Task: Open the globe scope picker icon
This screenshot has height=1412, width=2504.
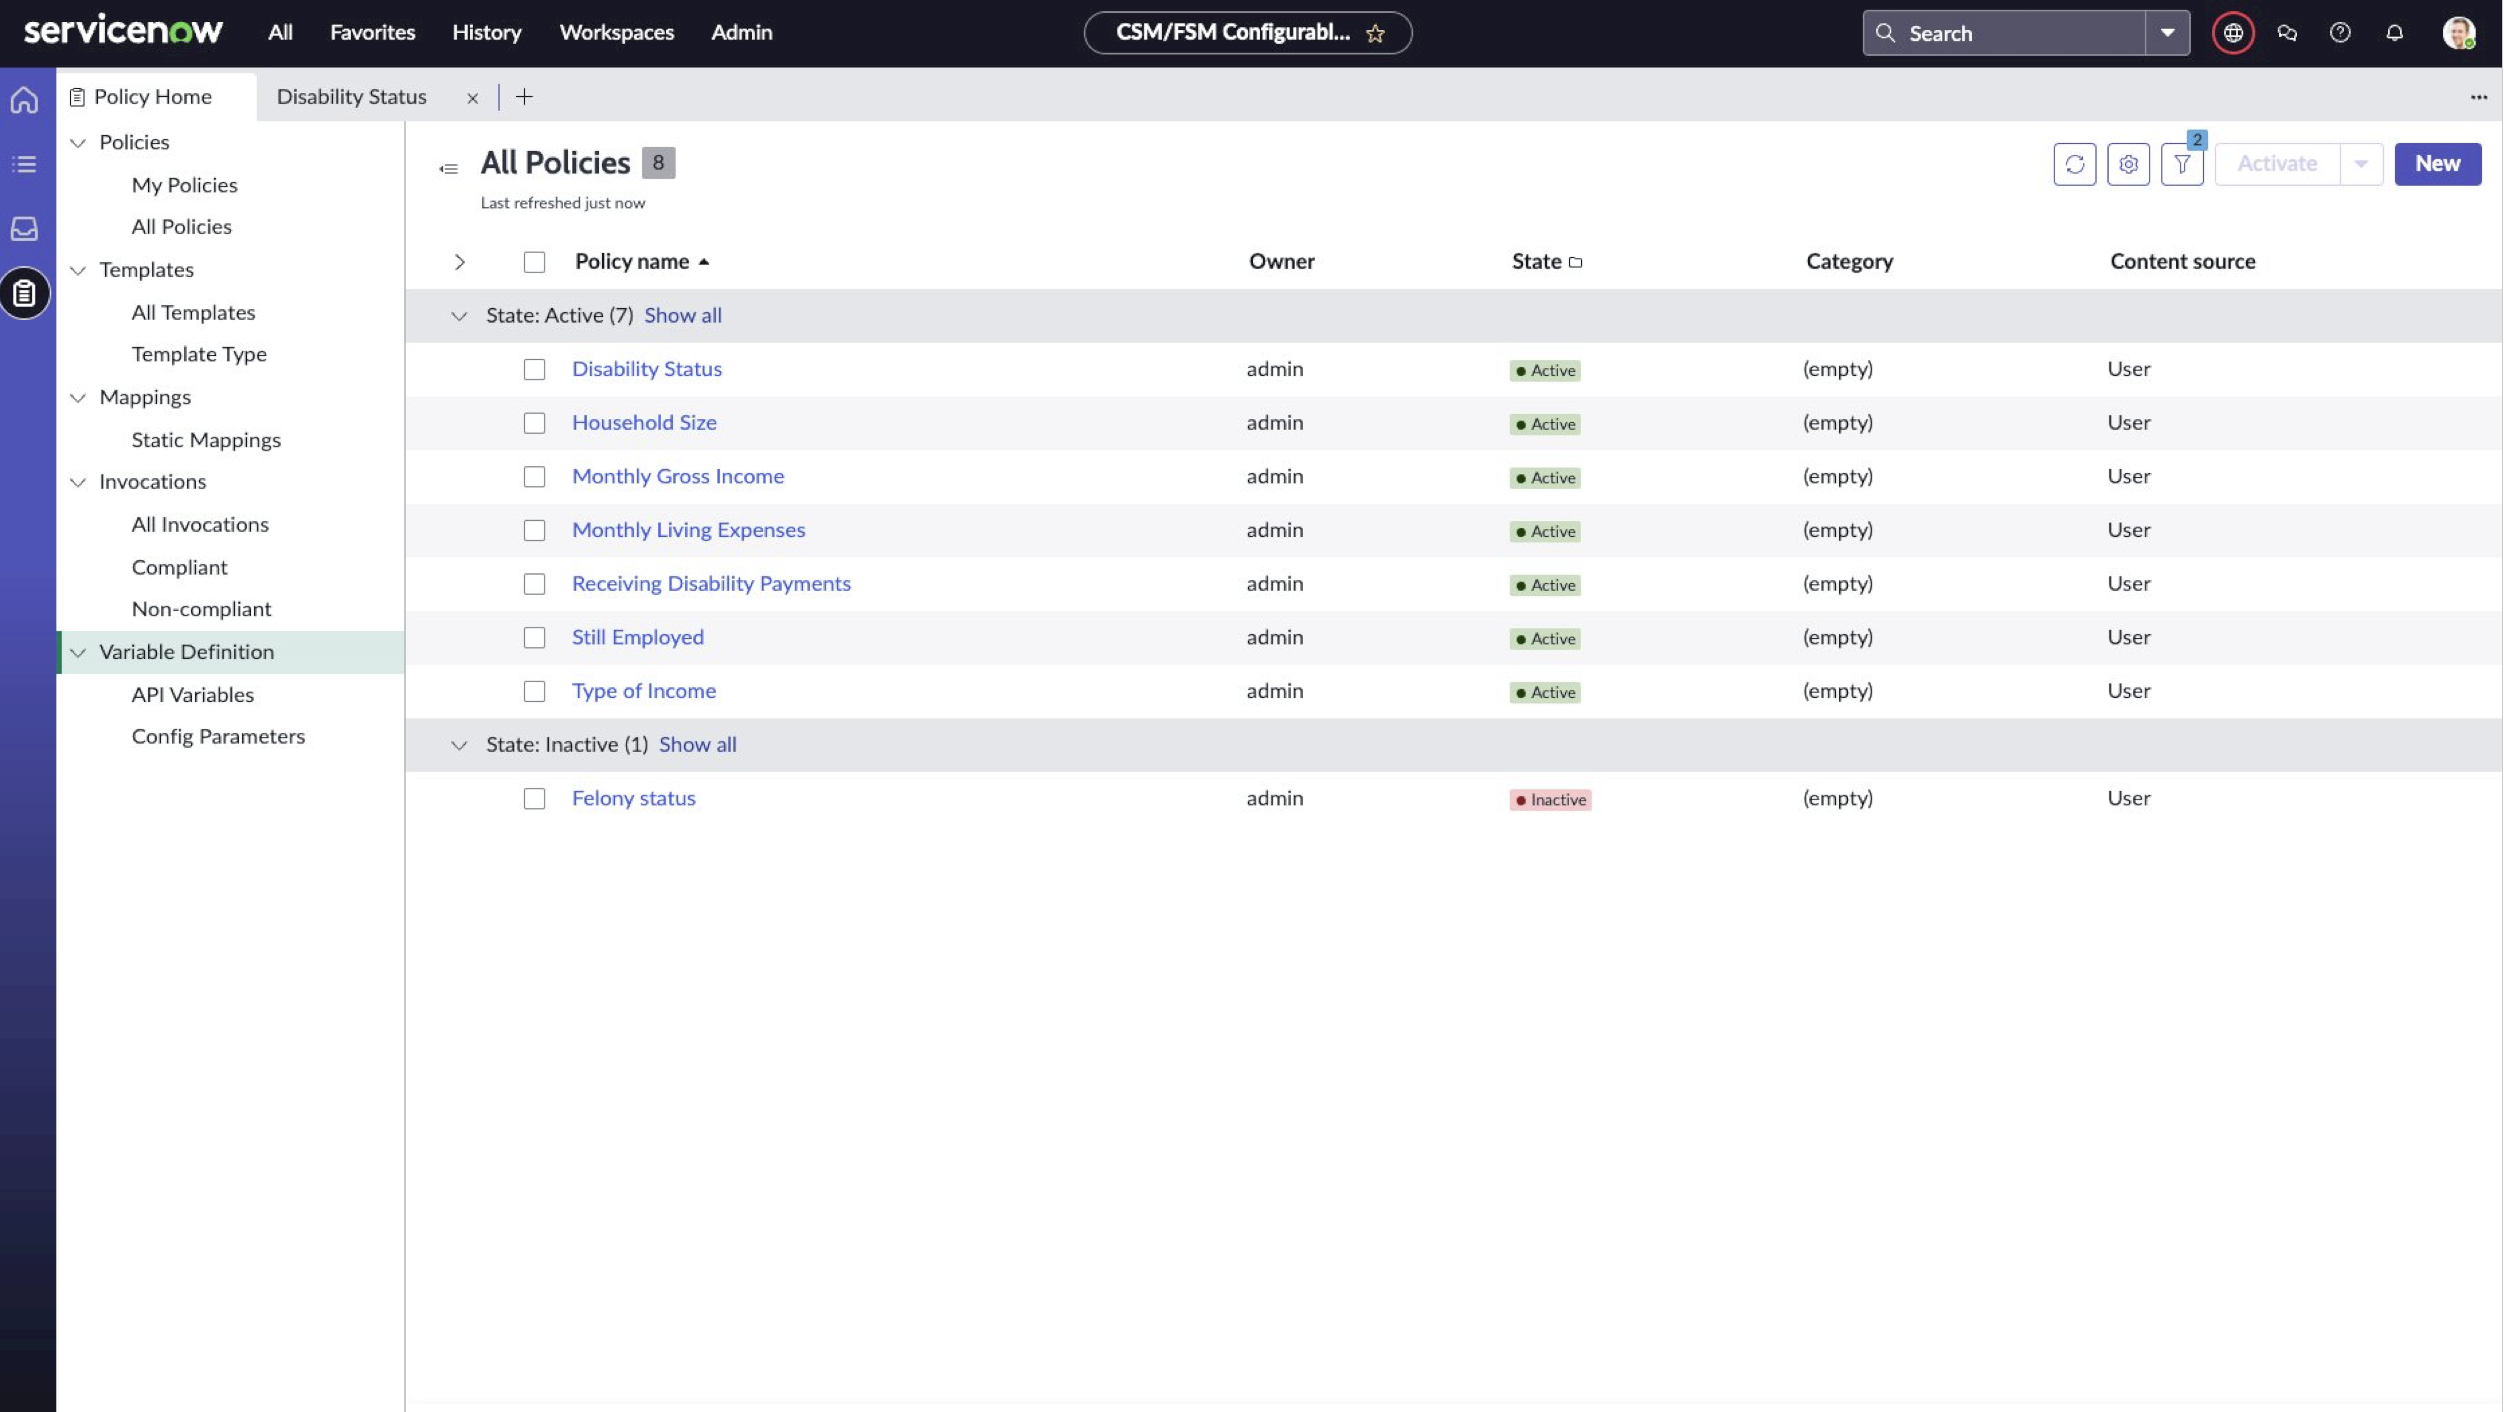Action: 2233,33
